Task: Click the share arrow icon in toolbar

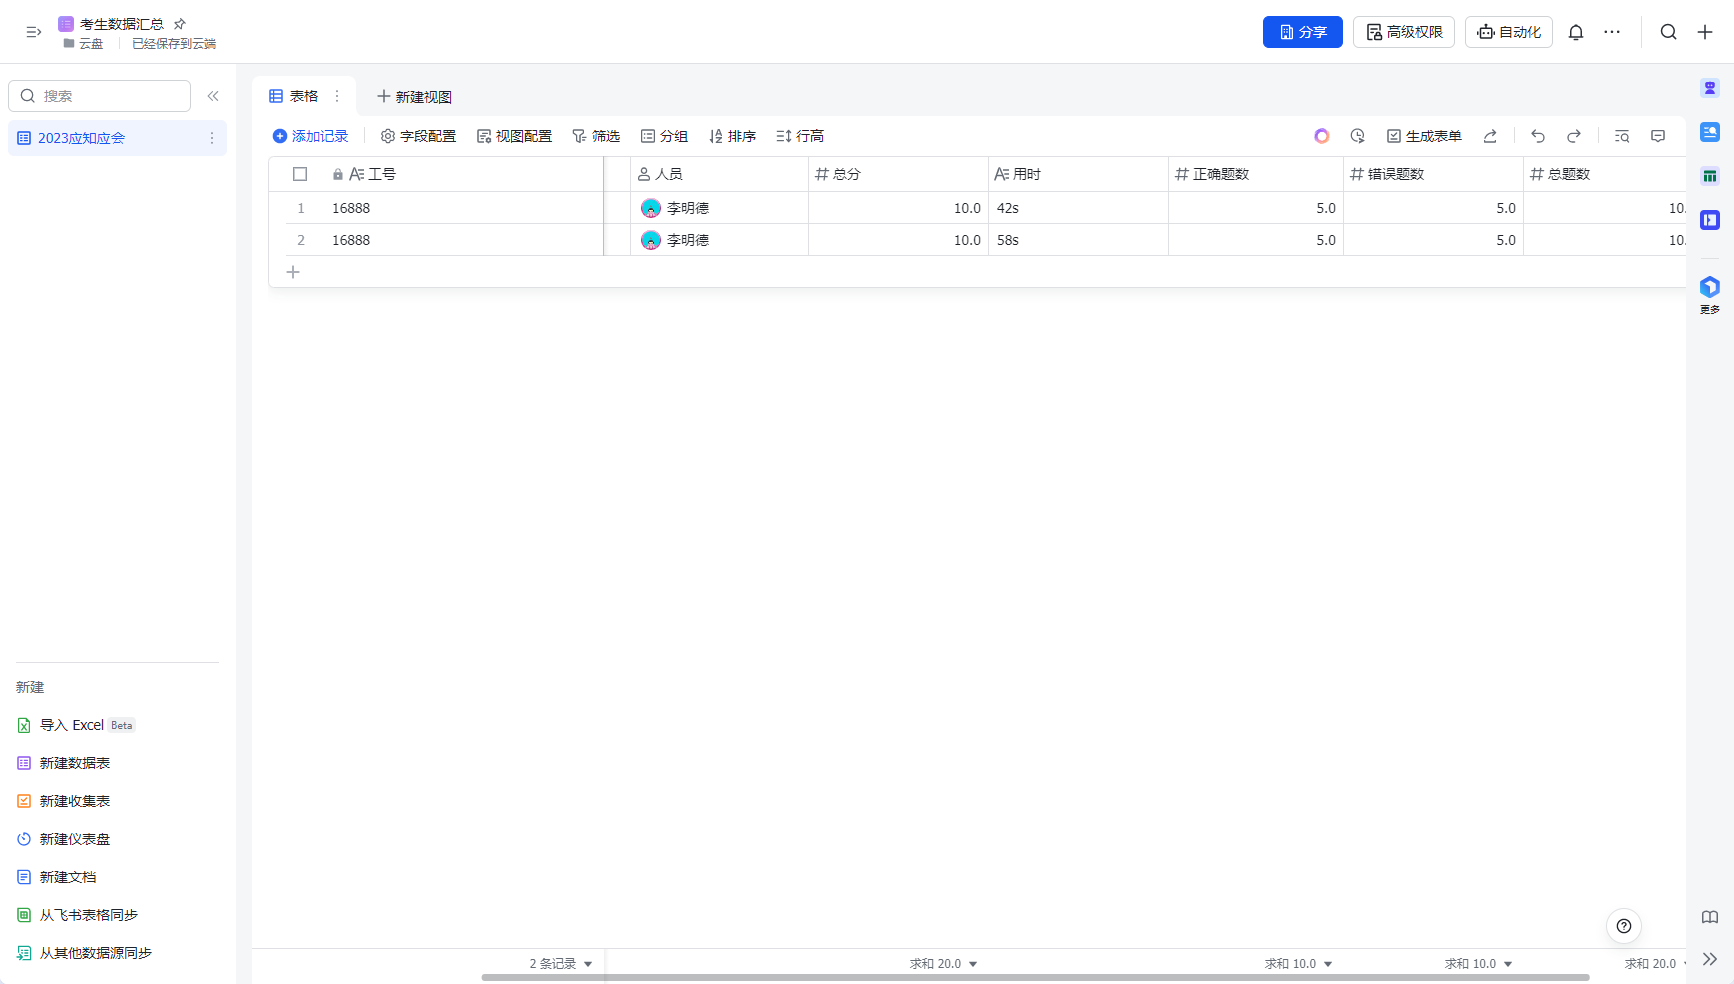Action: 1490,136
